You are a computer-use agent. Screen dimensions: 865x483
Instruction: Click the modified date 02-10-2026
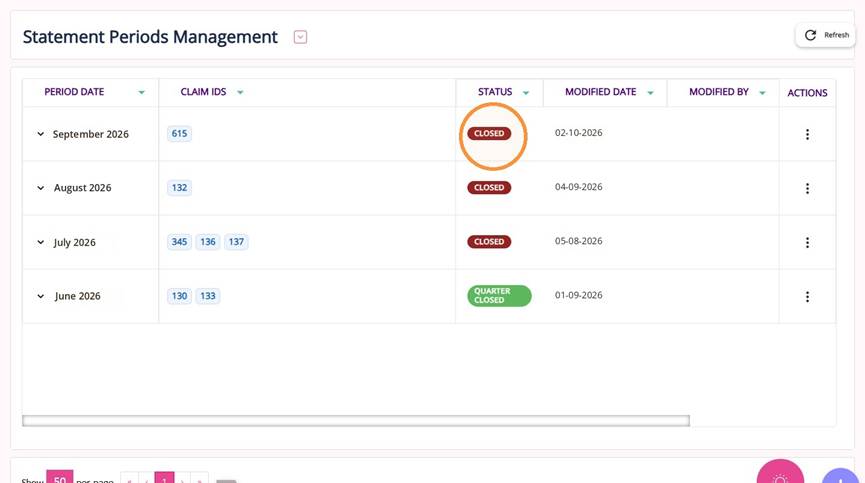pos(579,133)
